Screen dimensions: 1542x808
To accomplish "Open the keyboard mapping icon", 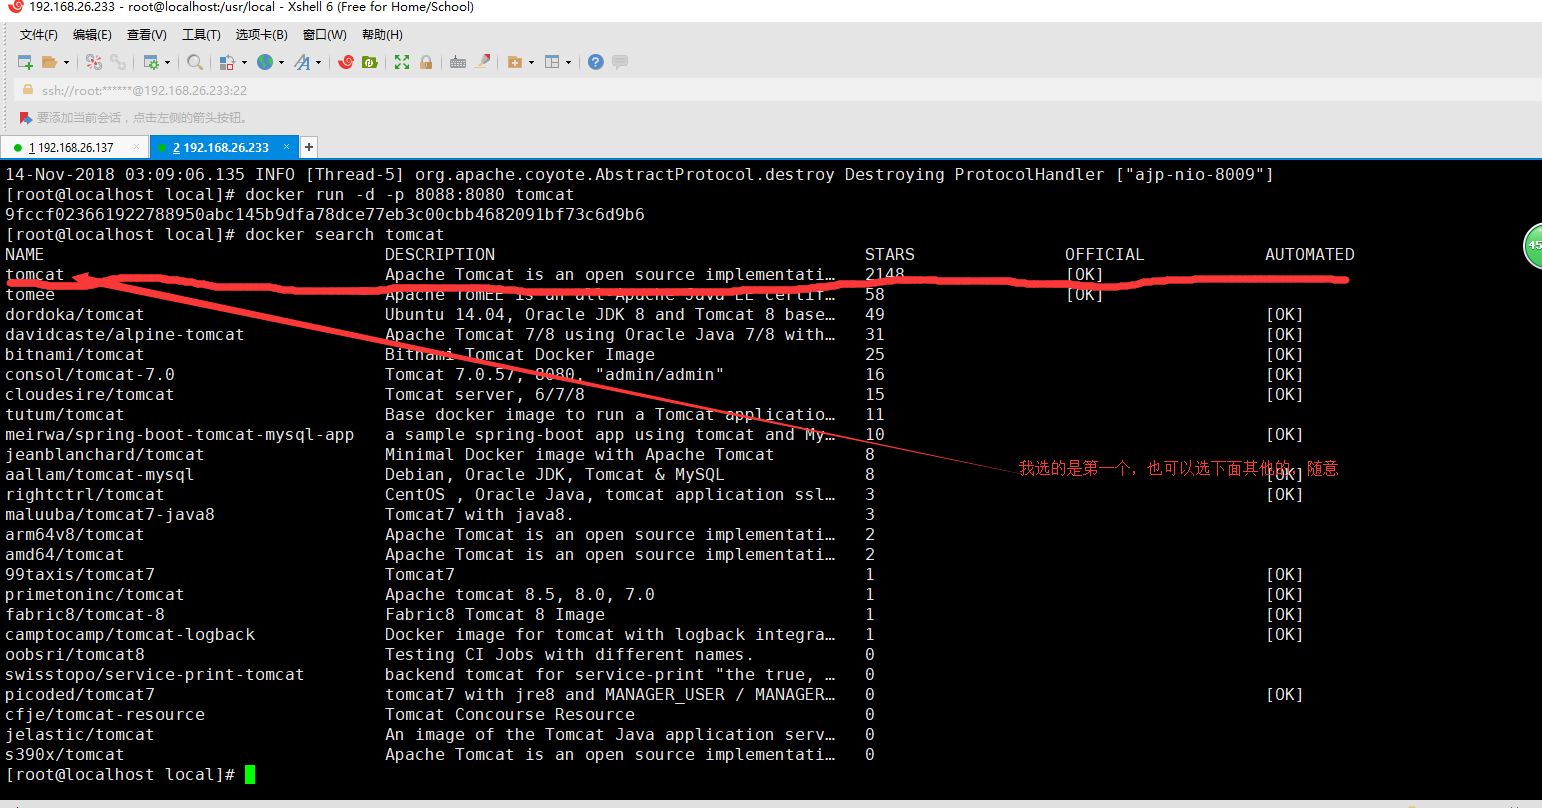I will 458,62.
